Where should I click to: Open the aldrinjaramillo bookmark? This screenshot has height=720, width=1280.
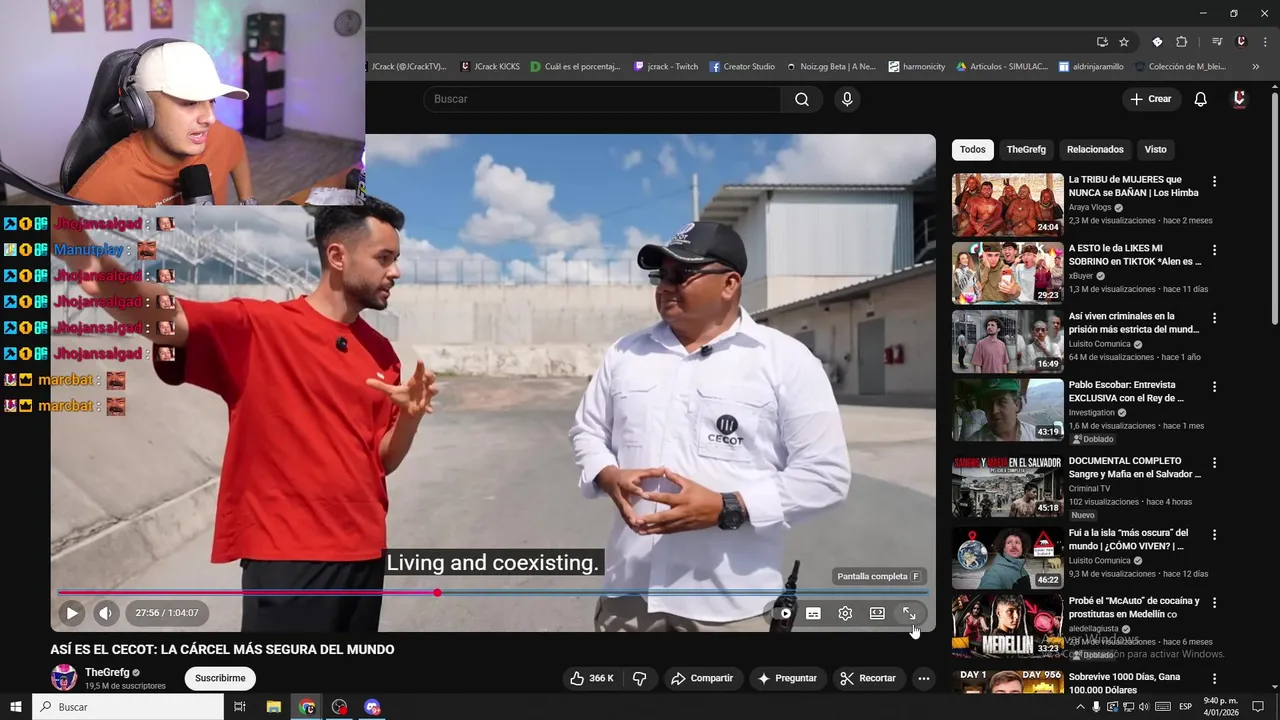[1092, 66]
